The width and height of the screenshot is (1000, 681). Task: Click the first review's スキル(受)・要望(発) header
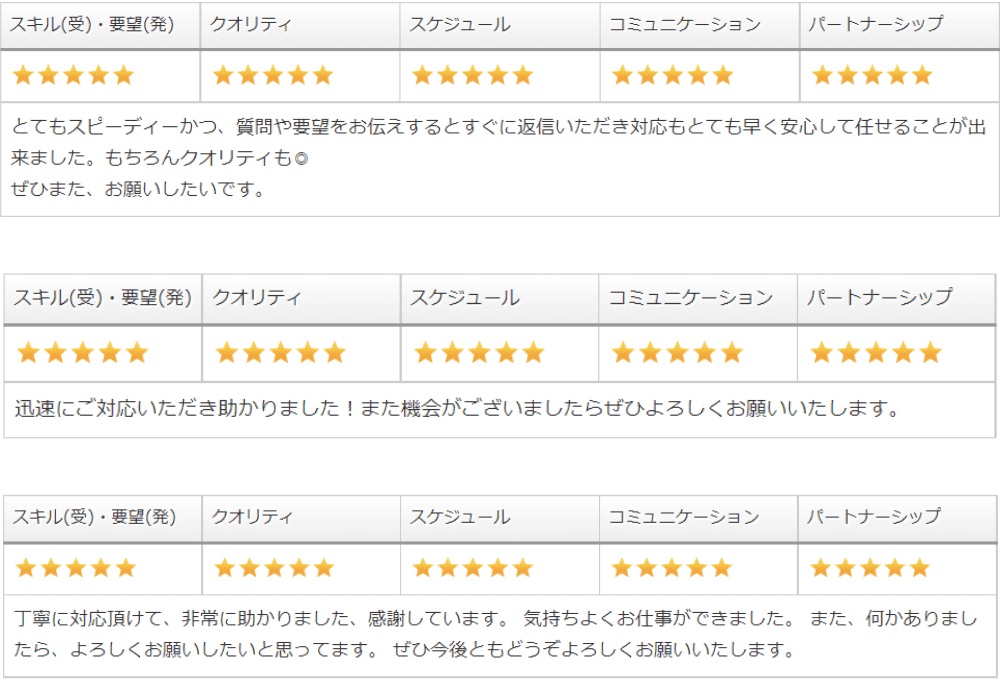pyautogui.click(x=92, y=24)
